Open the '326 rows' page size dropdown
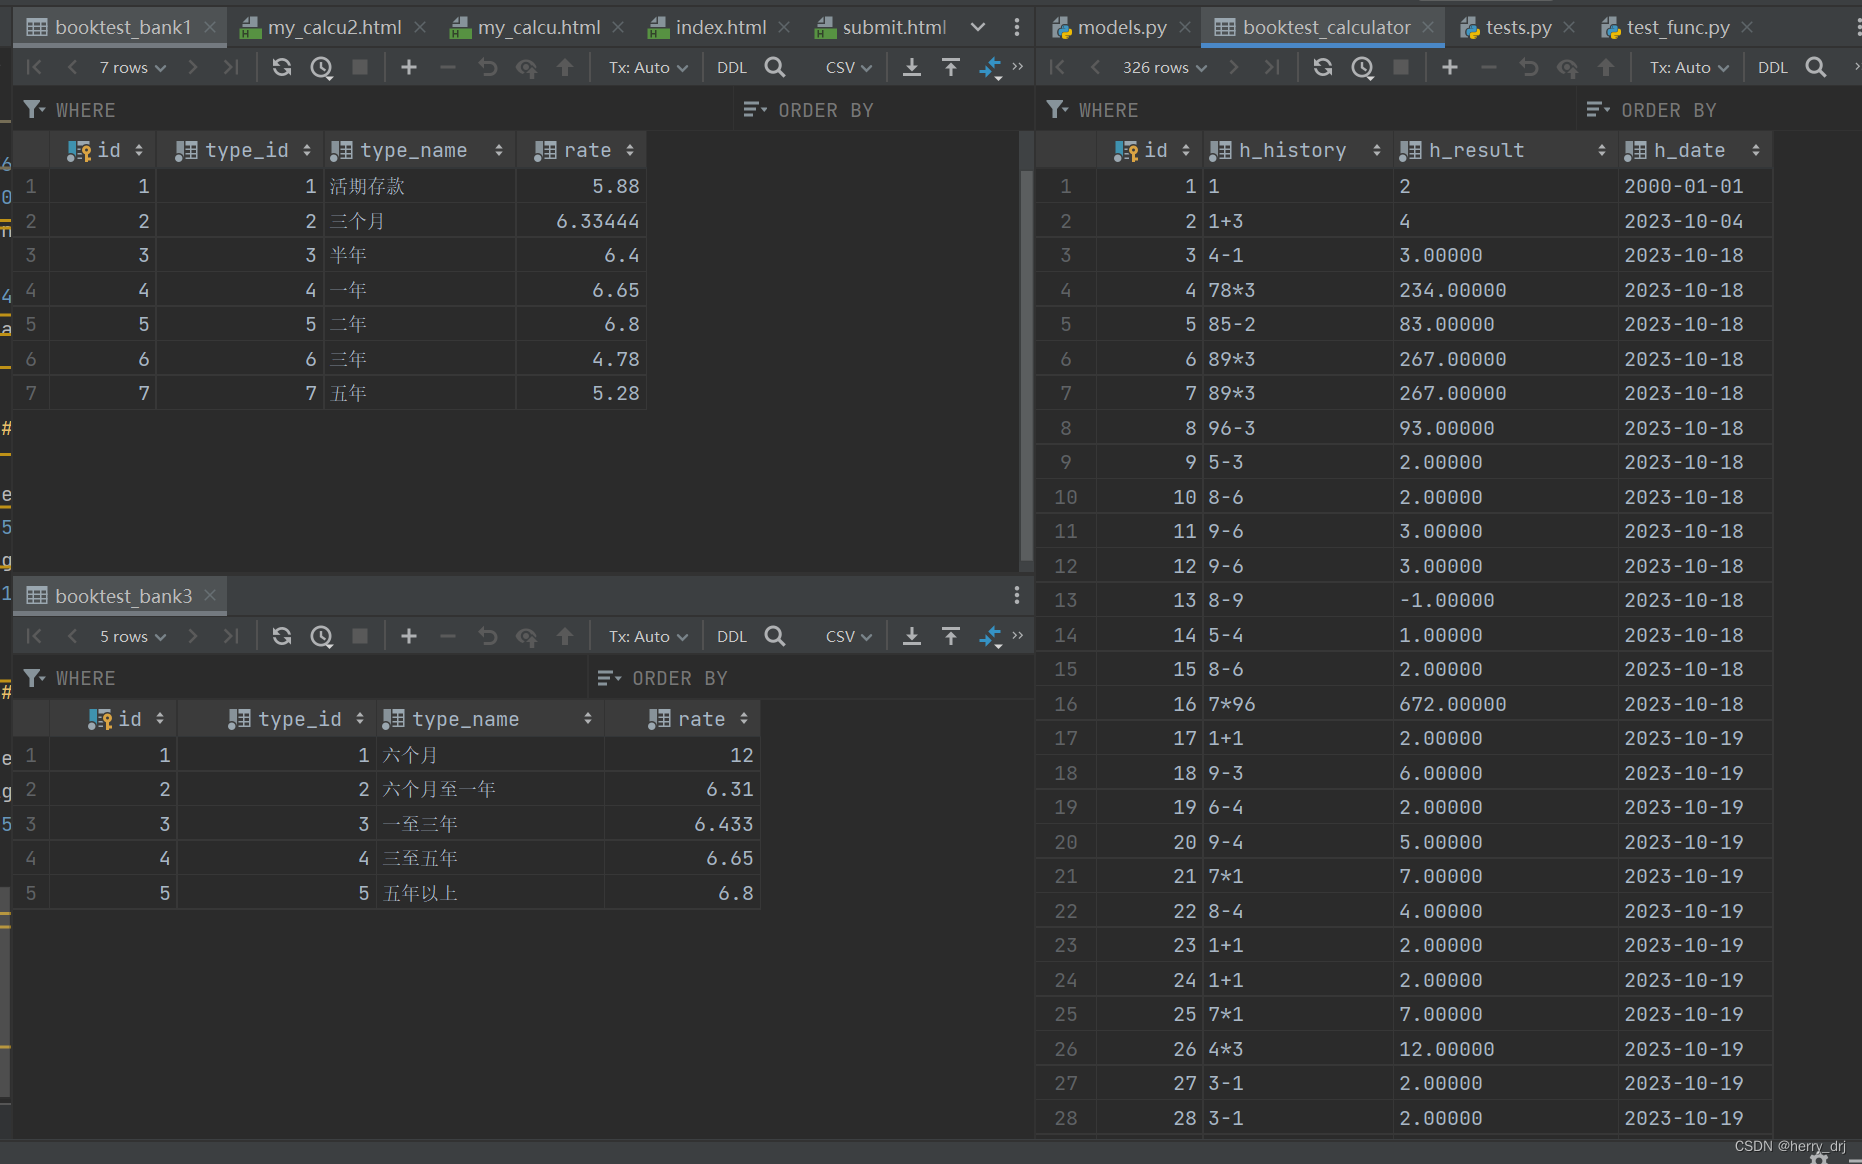Screen dimensions: 1862x1164 1165,67
